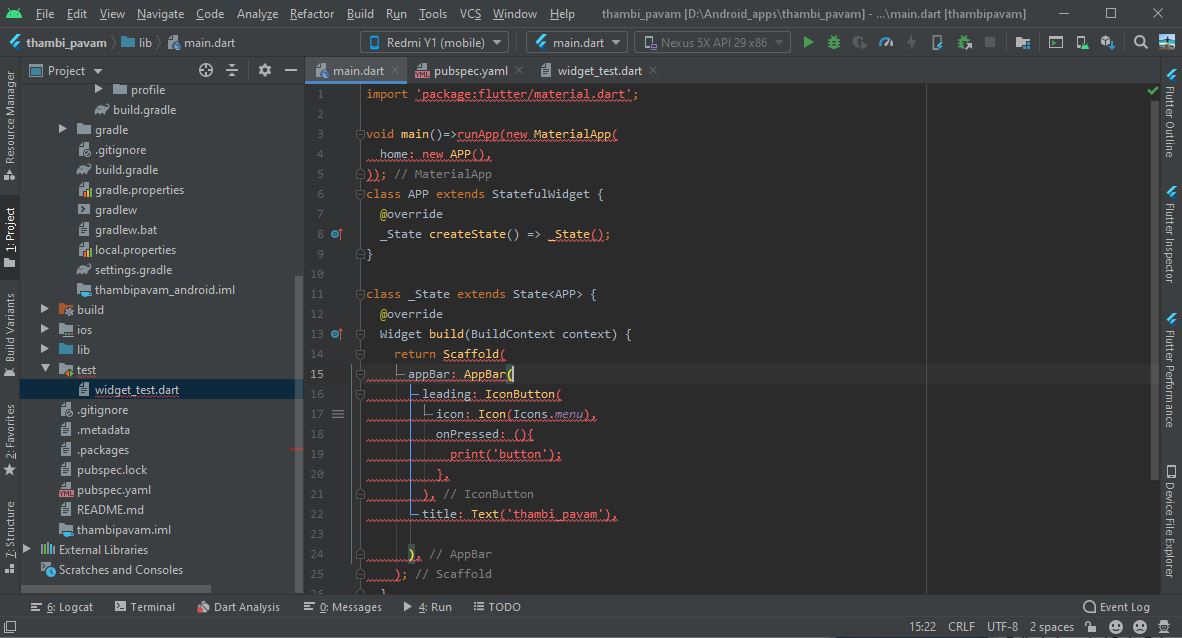Screen dimensions: 1182x638
Task: Open the Dart Analysis tool window
Action: tap(238, 606)
